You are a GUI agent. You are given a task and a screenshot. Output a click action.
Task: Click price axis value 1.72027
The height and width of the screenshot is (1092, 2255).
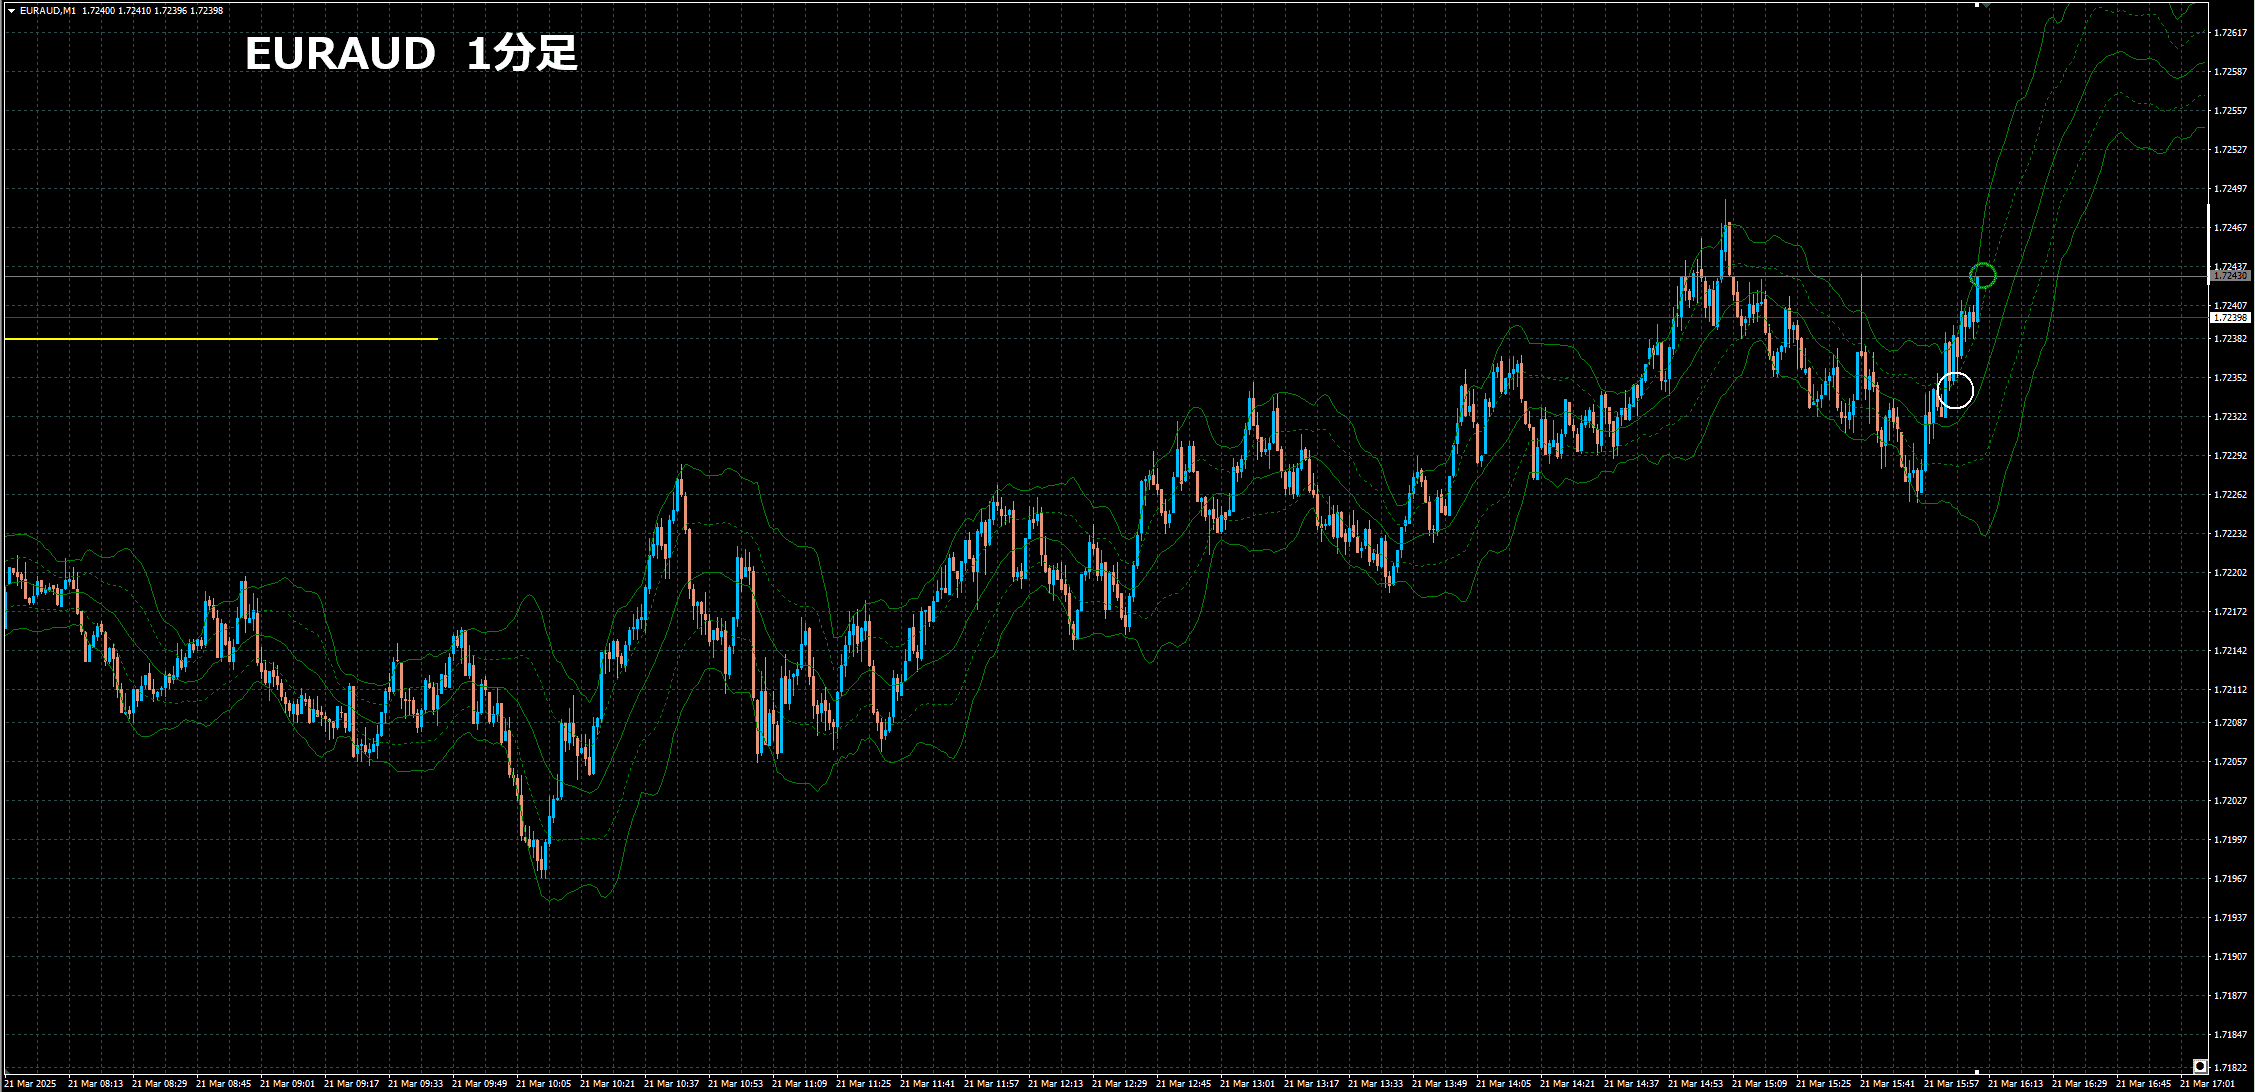pos(2229,801)
